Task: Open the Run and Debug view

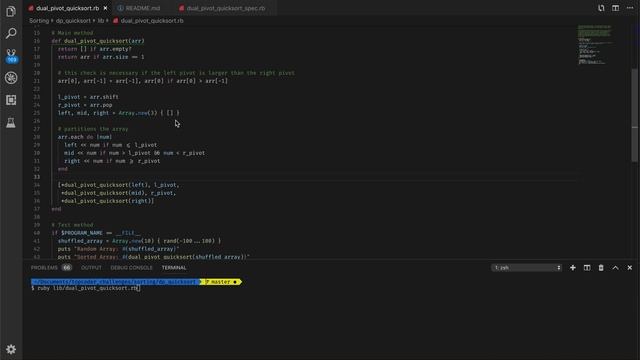Action: point(11,78)
